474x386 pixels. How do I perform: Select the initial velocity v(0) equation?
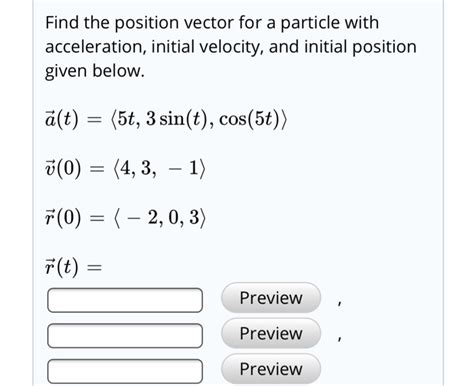(125, 168)
